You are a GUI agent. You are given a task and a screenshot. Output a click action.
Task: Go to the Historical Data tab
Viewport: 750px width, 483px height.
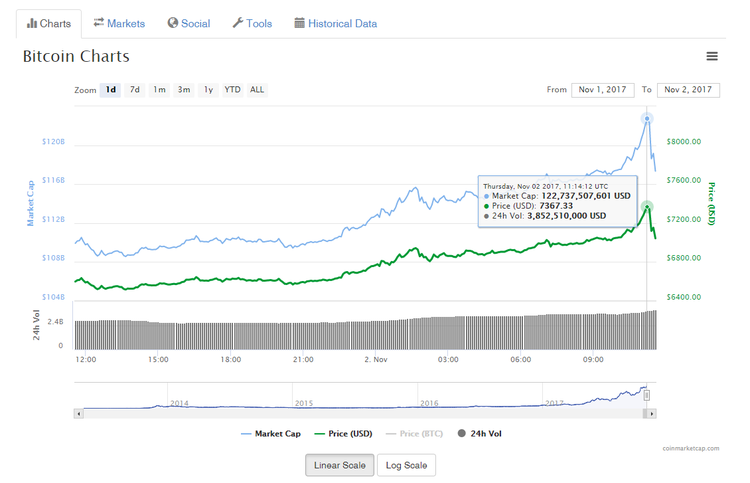[x=335, y=23]
